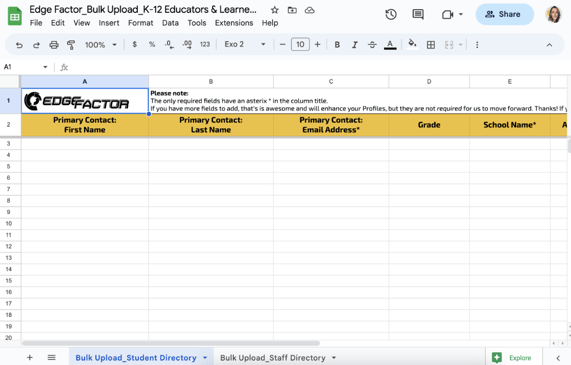This screenshot has height=365, width=571.
Task: Expand merge cells options arrow
Action: pyautogui.click(x=460, y=45)
